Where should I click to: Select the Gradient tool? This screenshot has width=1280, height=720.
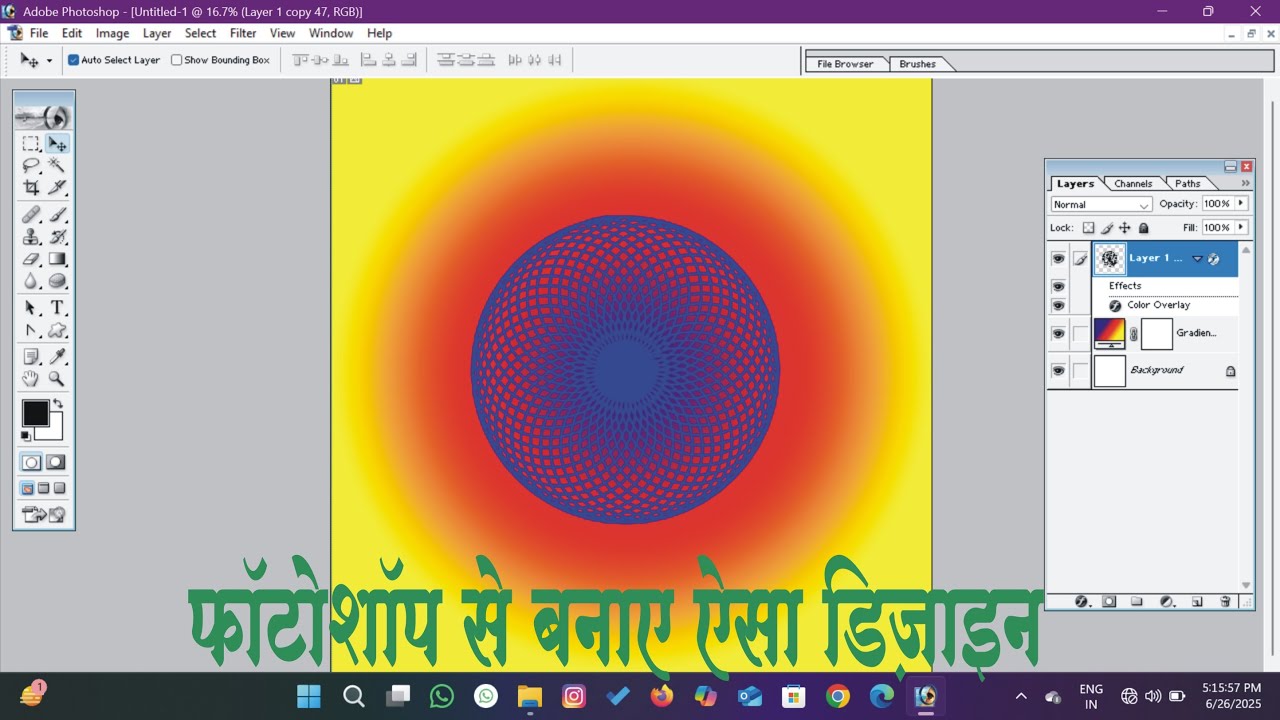tap(57, 259)
